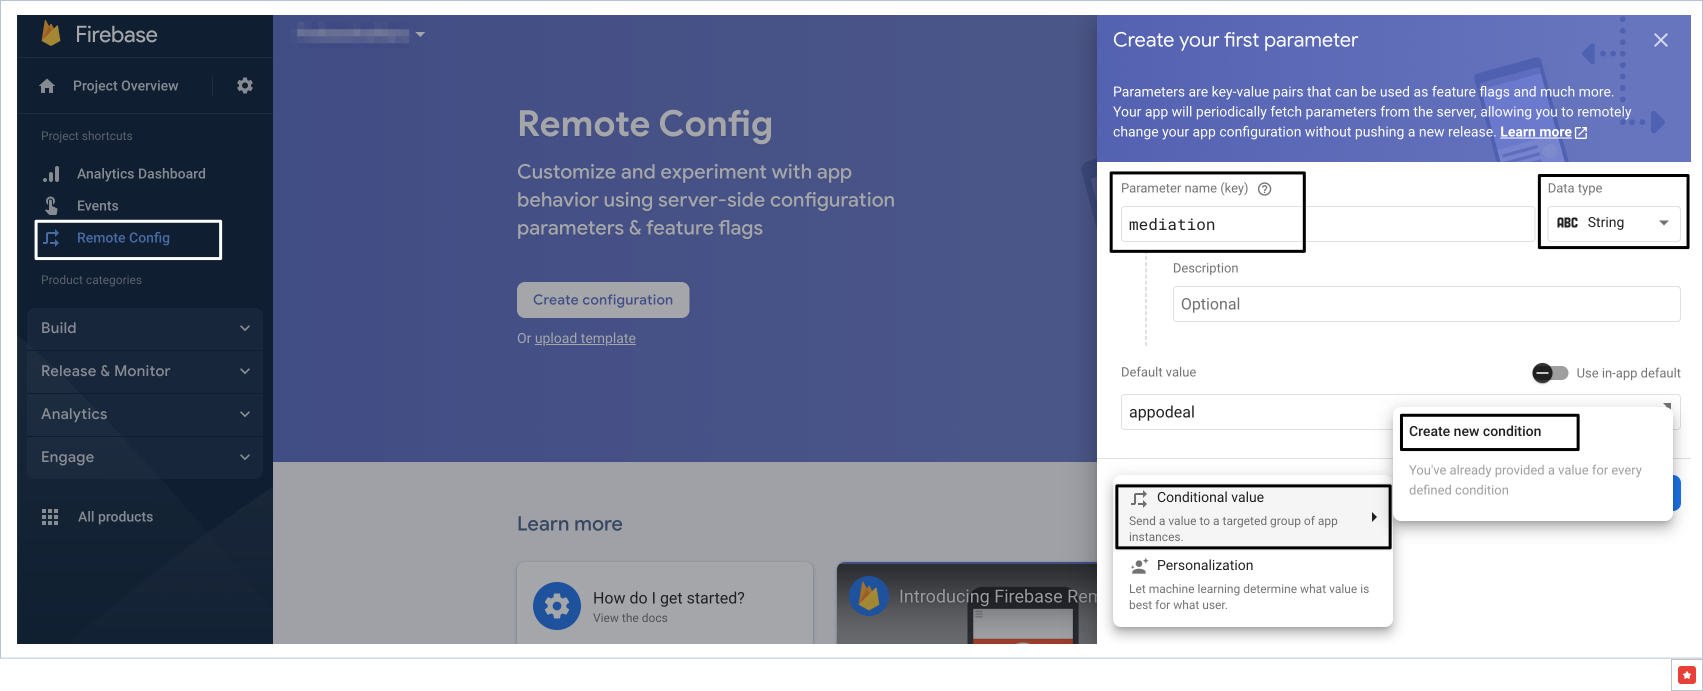The width and height of the screenshot is (1703, 691).
Task: Click the Events touch icon
Action: coord(51,206)
